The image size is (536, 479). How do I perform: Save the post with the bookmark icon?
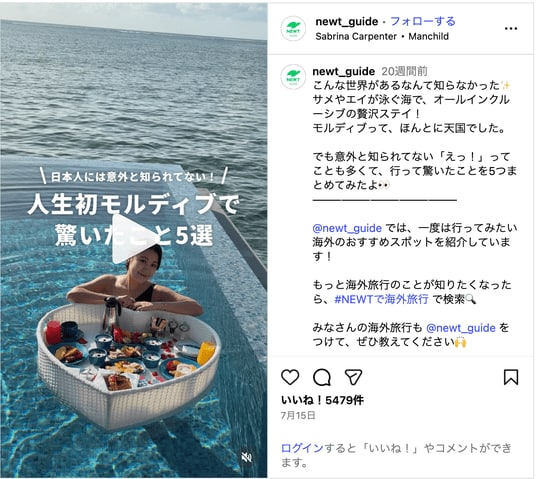[511, 377]
